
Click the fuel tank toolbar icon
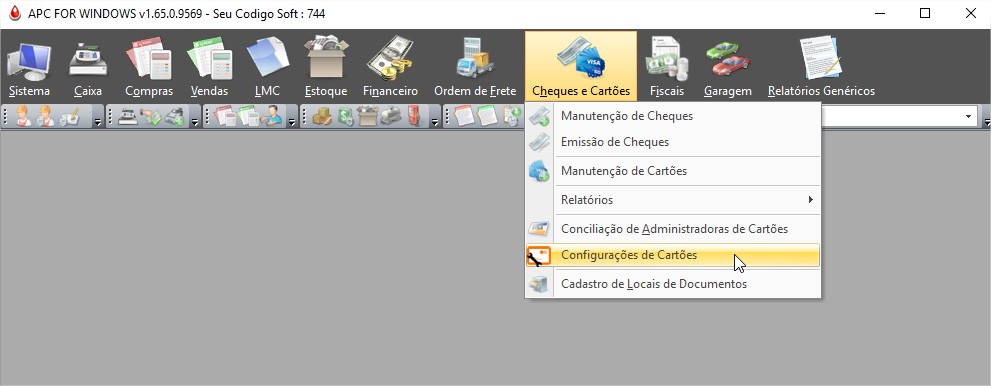391,117
